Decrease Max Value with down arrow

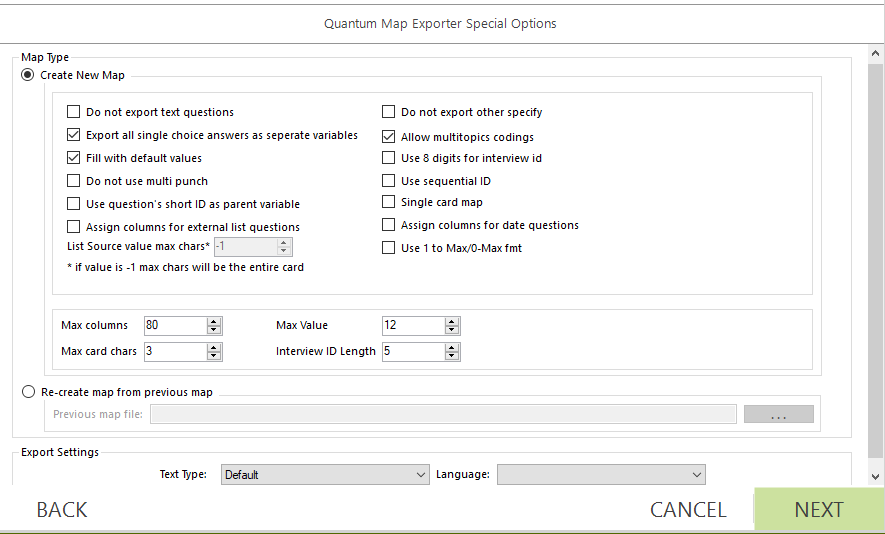pos(452,330)
